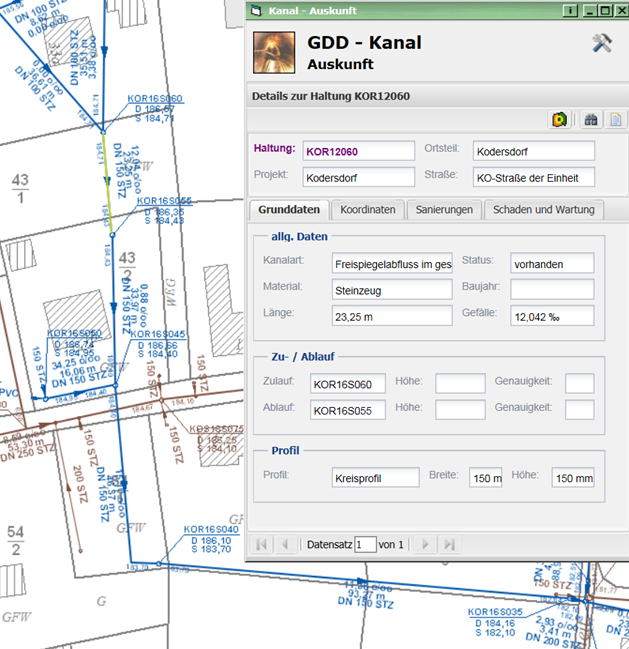Click manhole label KOR16S060 on map
Viewport: 629px width, 649px height.
click(155, 99)
